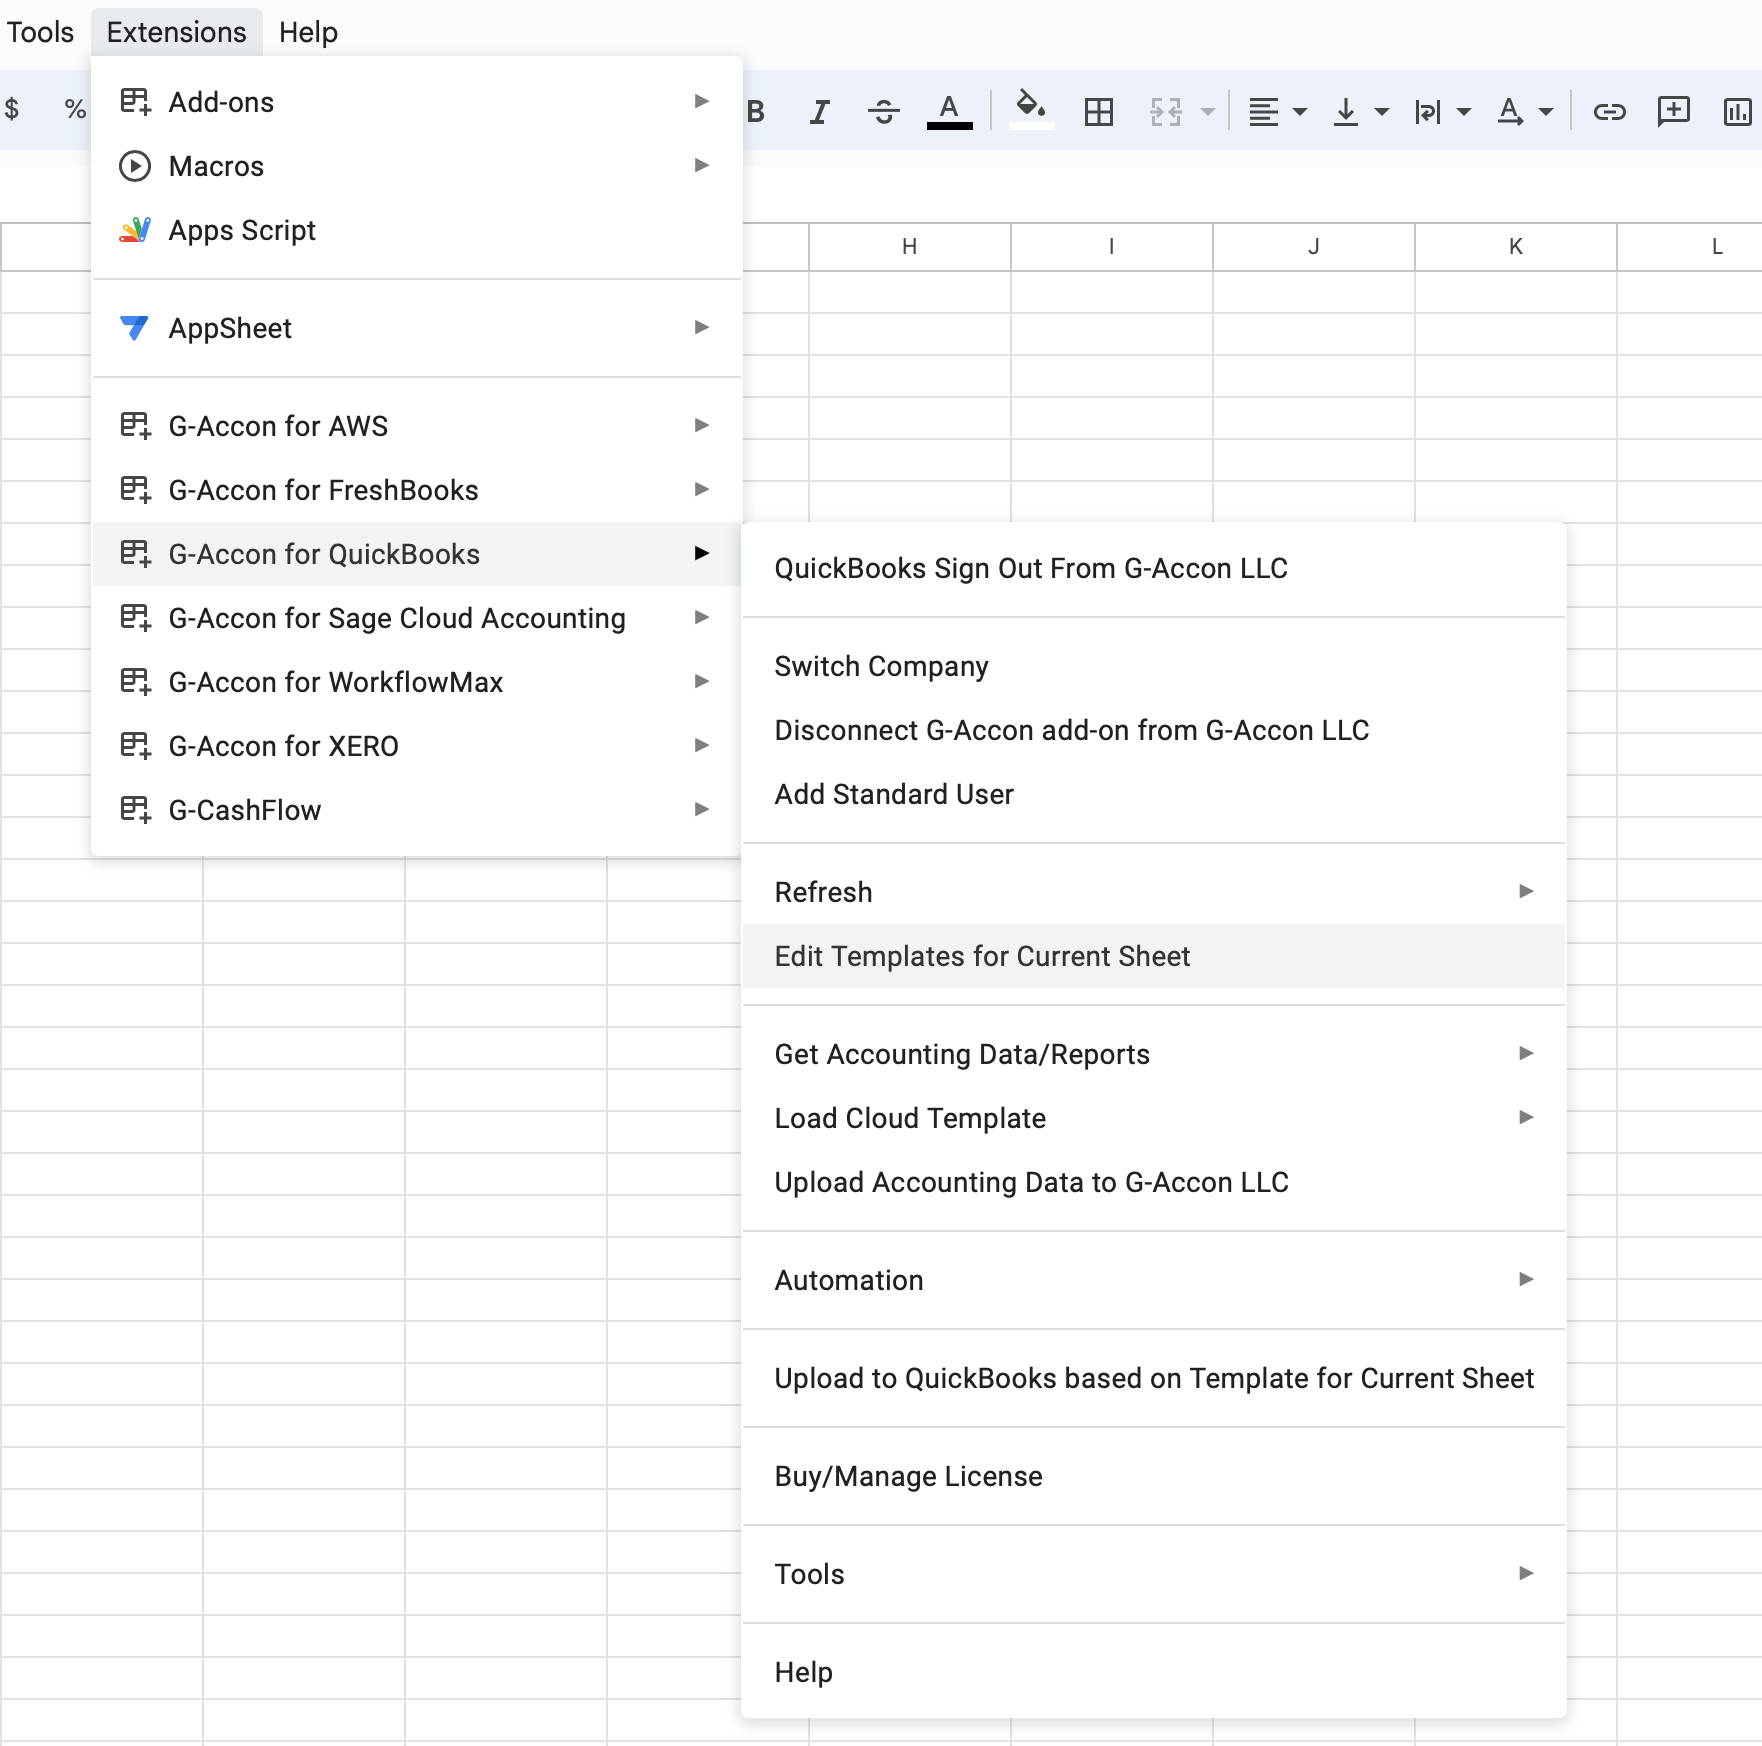
Task: Close the Extensions menu tab
Action: coord(176,32)
